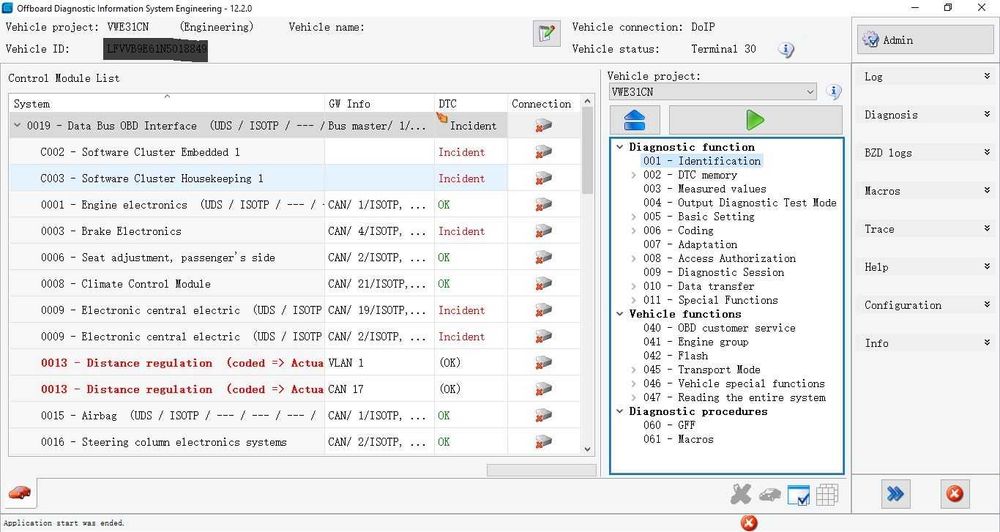Sort by the GW Info column header

(379, 103)
